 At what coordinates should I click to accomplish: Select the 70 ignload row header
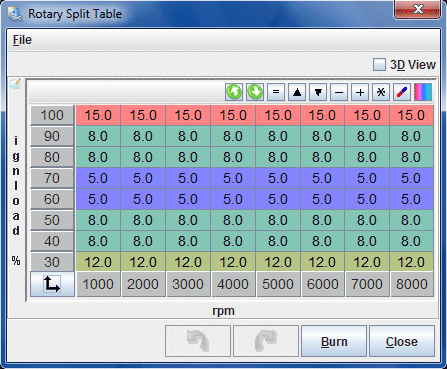[x=52, y=178]
